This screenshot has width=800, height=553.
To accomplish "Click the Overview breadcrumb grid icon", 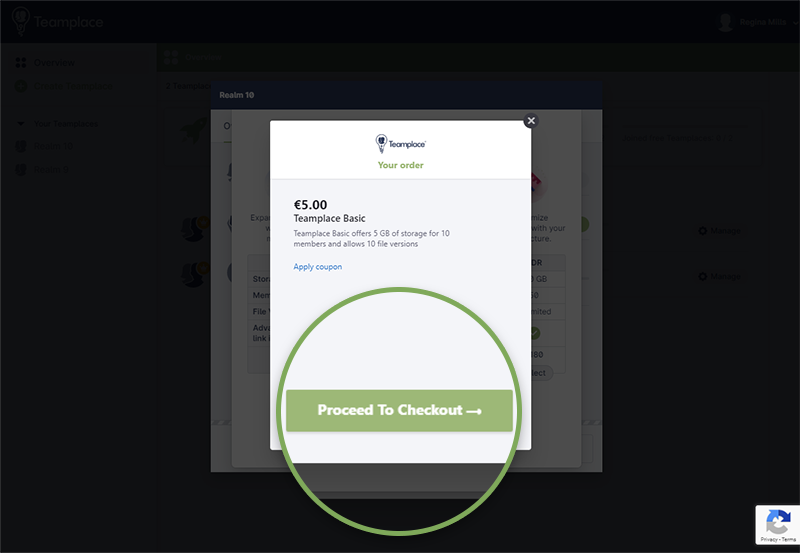I will pyautogui.click(x=171, y=57).
